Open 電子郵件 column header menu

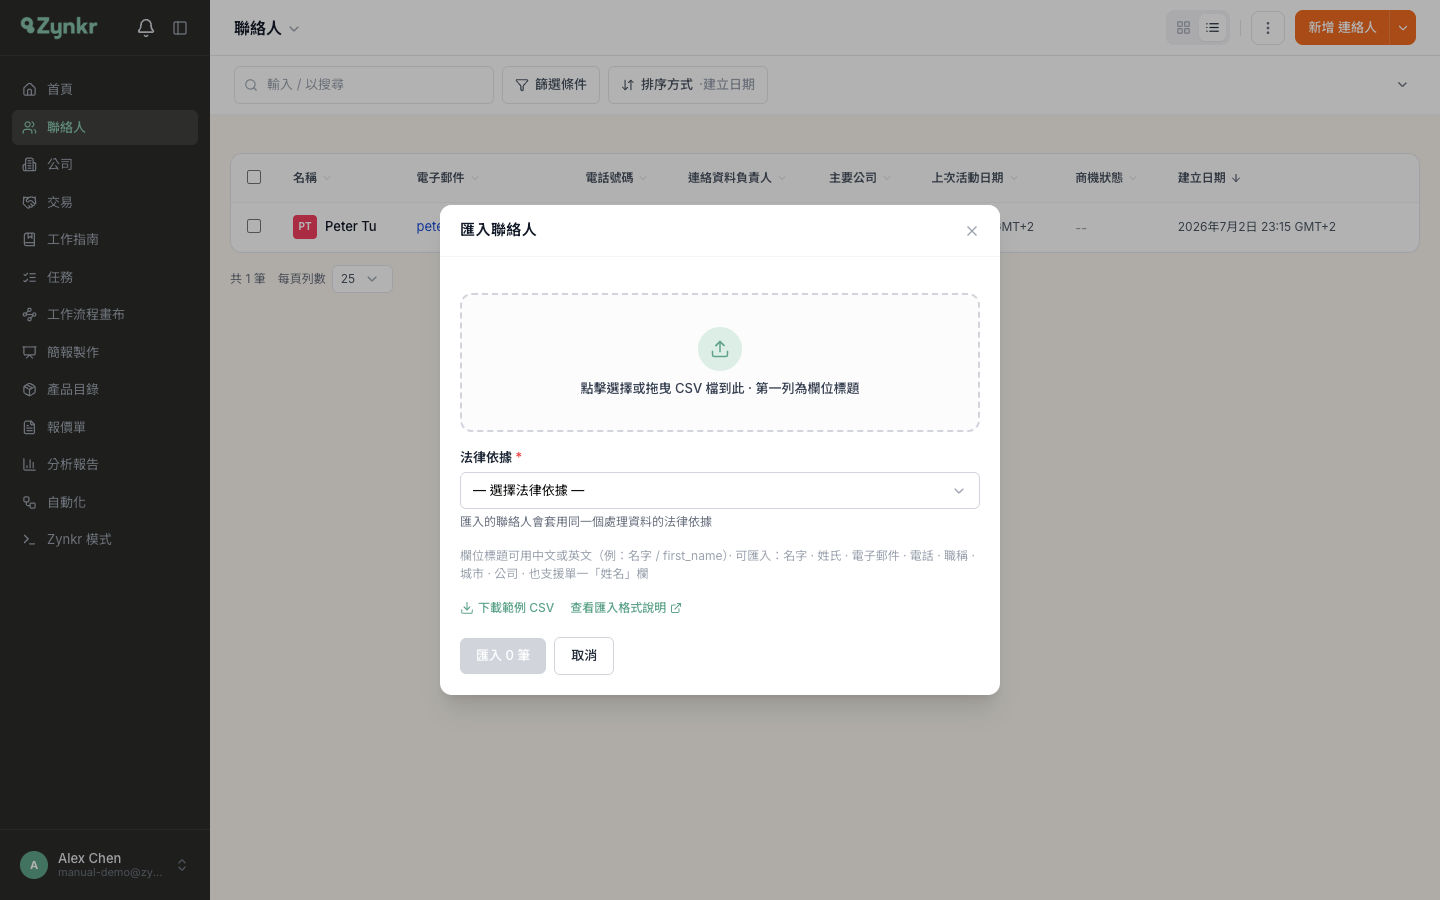448,178
